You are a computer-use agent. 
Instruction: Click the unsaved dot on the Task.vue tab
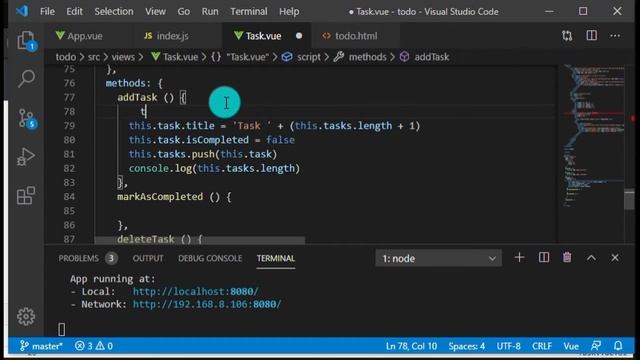pos(299,36)
